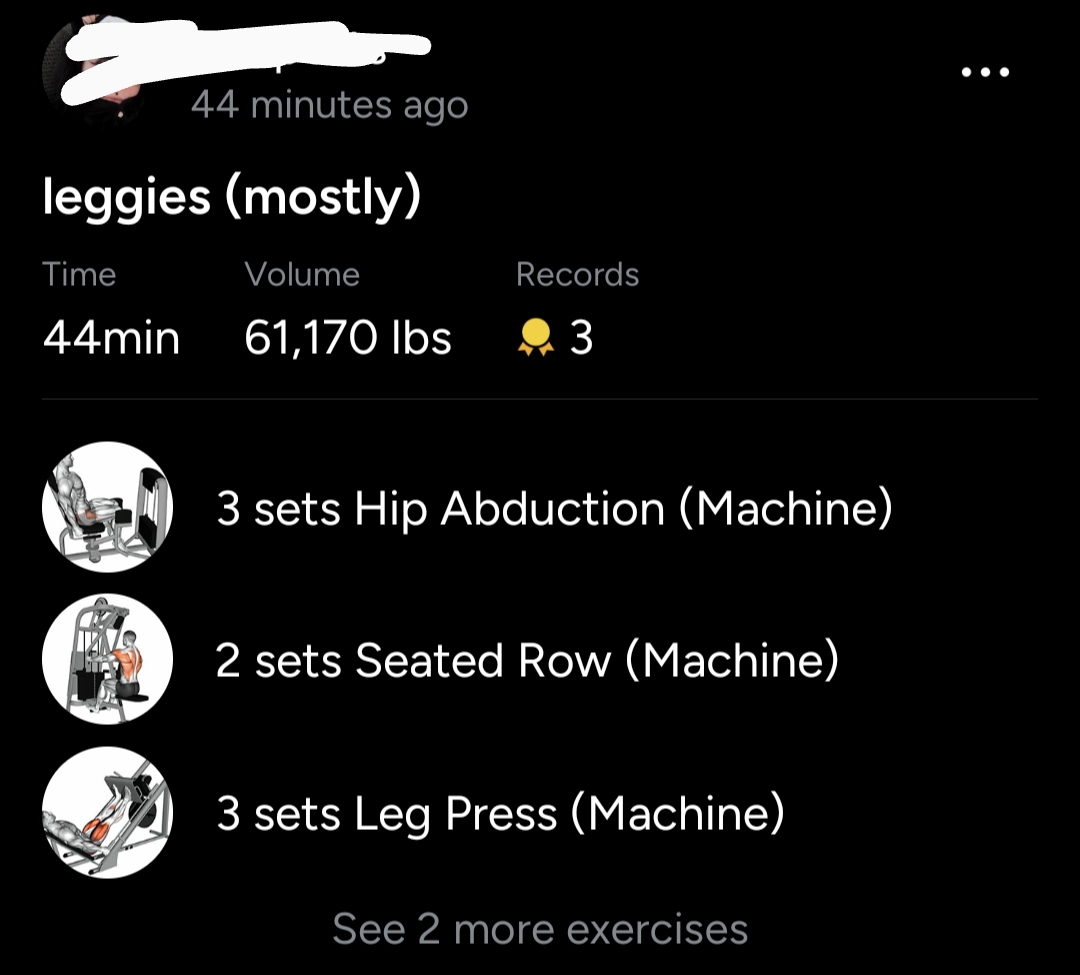Select 2 sets Seated Row (Machine) text
Viewport: 1080px width, 975px height.
527,661
